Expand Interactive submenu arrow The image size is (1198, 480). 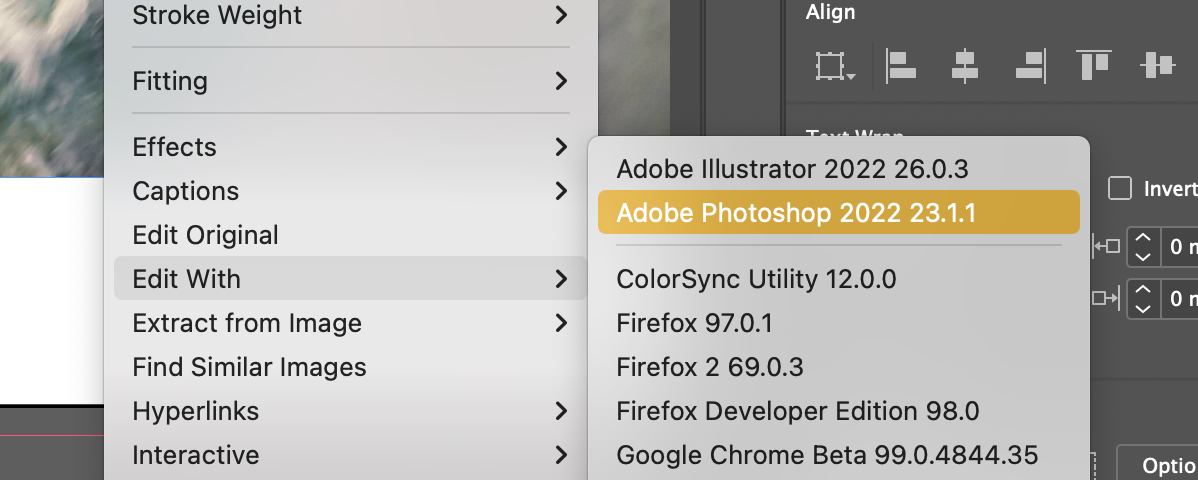(x=562, y=456)
